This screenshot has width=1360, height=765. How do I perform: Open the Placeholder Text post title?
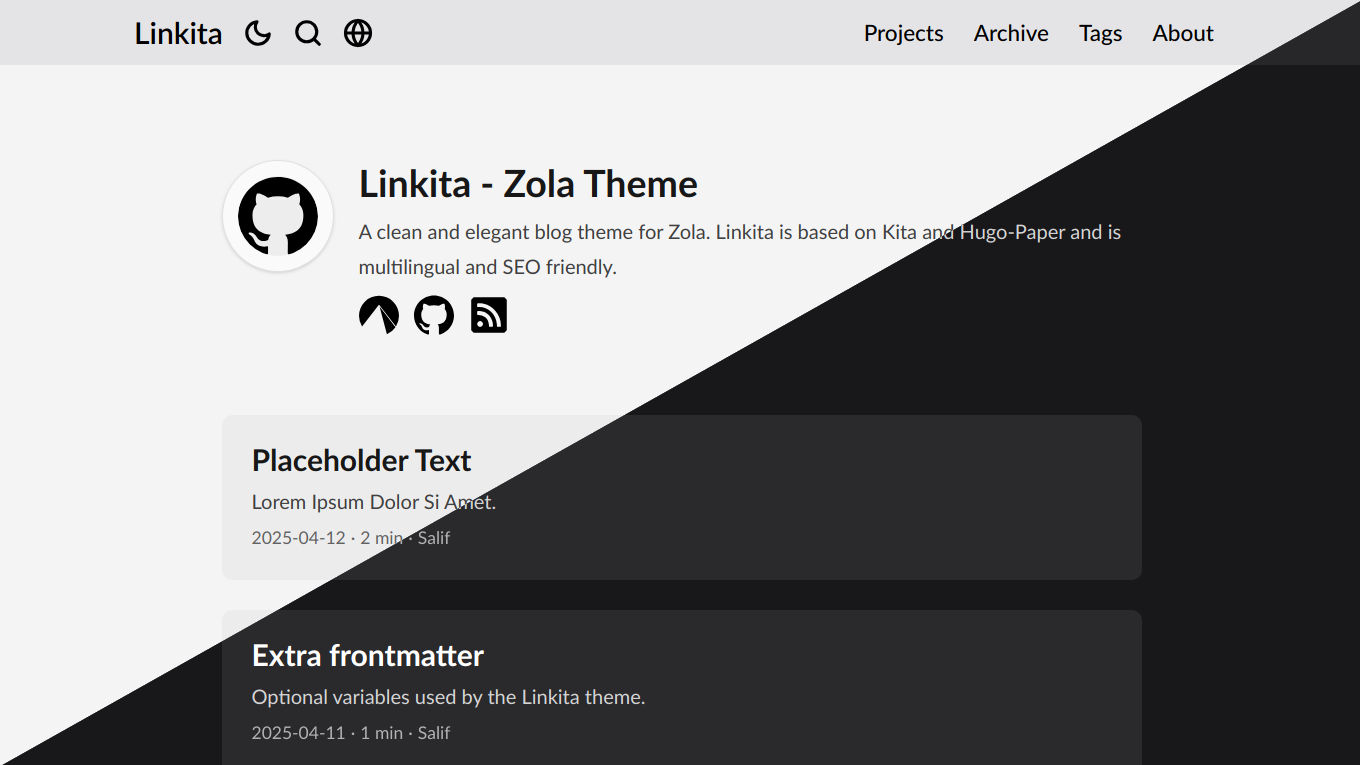tap(361, 461)
